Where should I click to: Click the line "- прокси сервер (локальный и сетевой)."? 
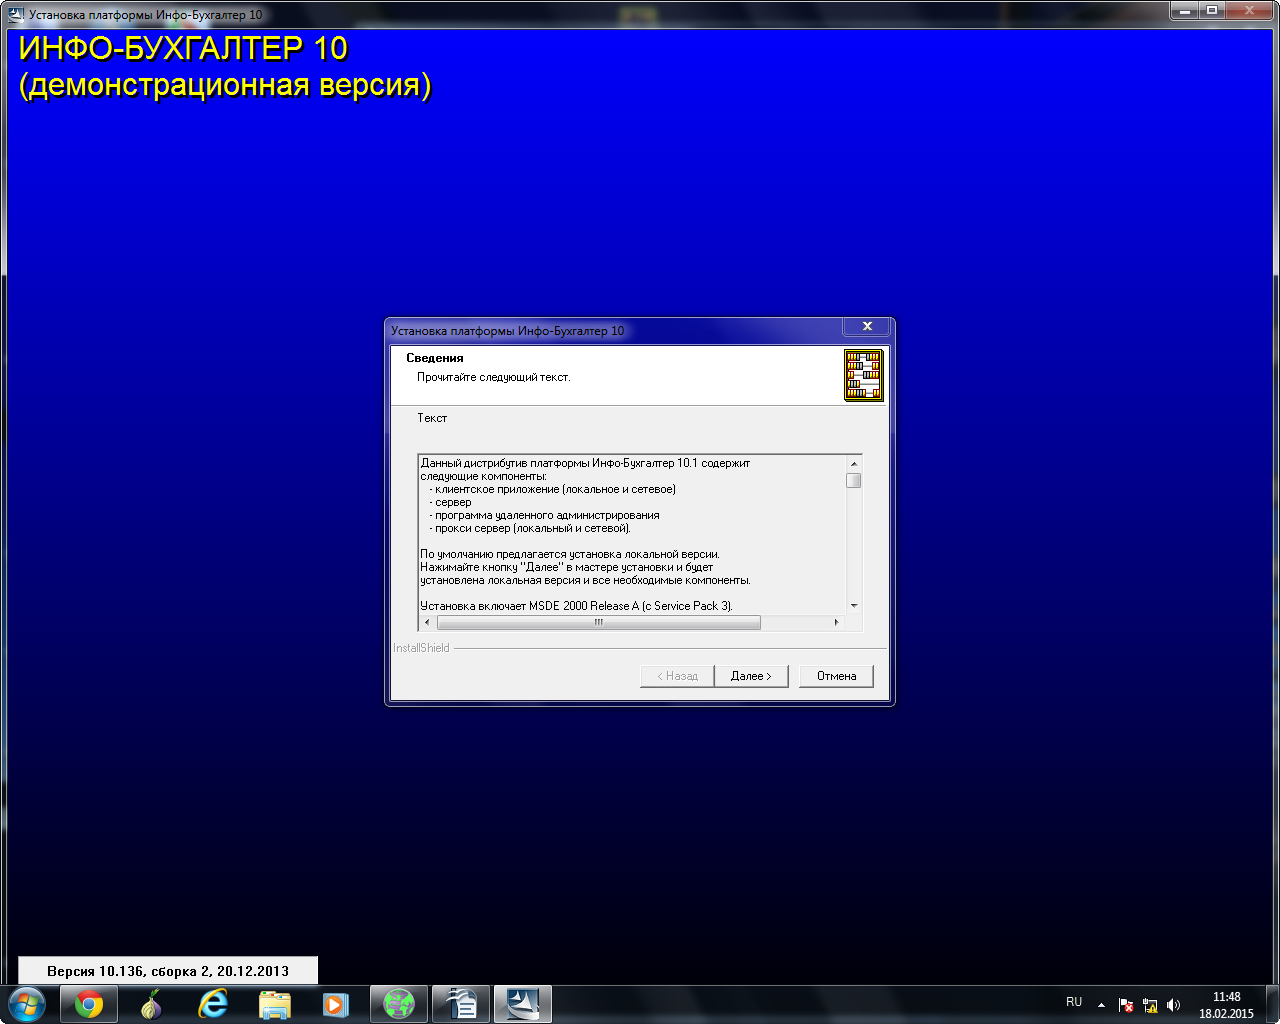[x=530, y=529]
